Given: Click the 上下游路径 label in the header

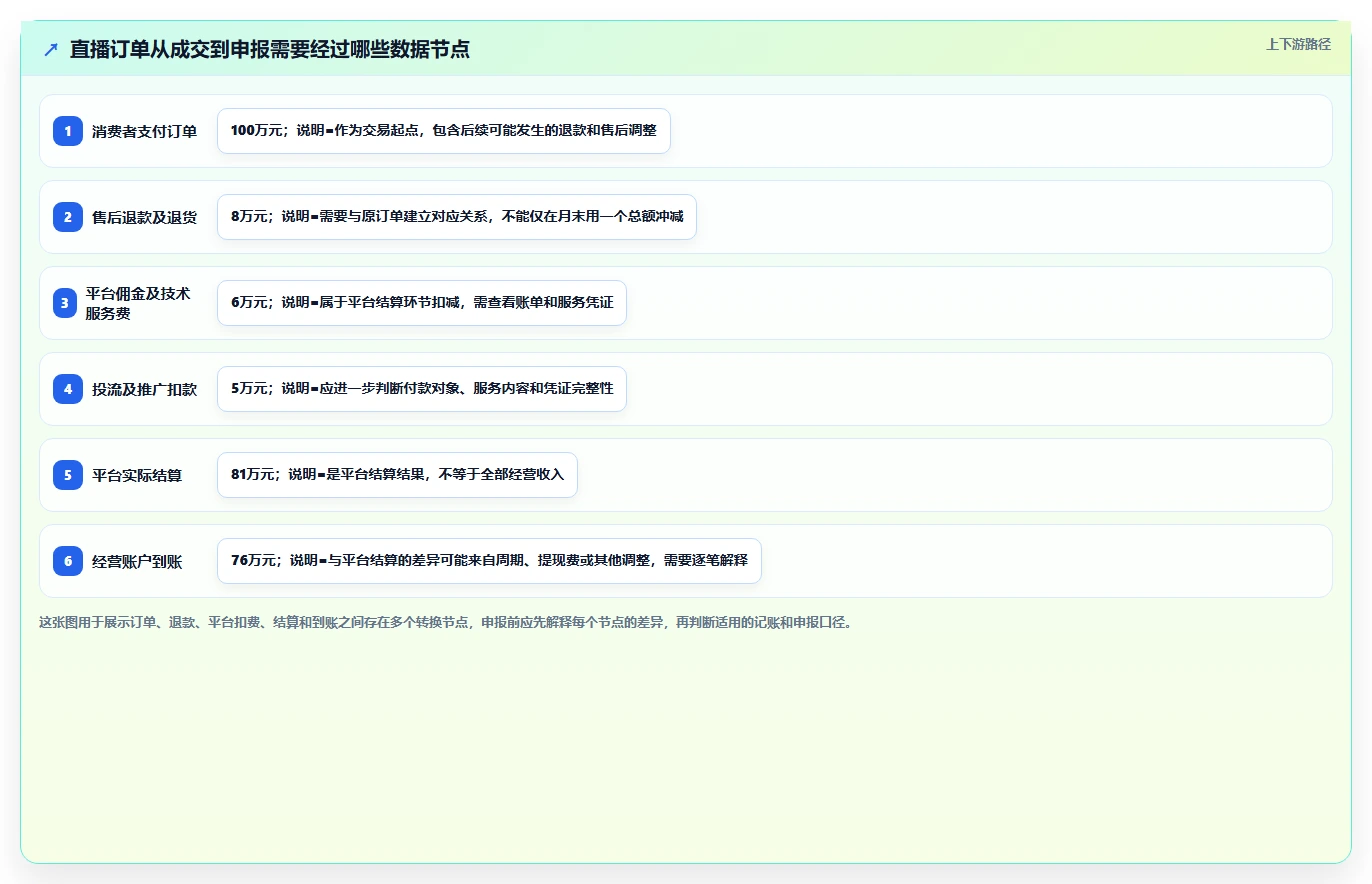Looking at the screenshot, I should [x=1298, y=44].
